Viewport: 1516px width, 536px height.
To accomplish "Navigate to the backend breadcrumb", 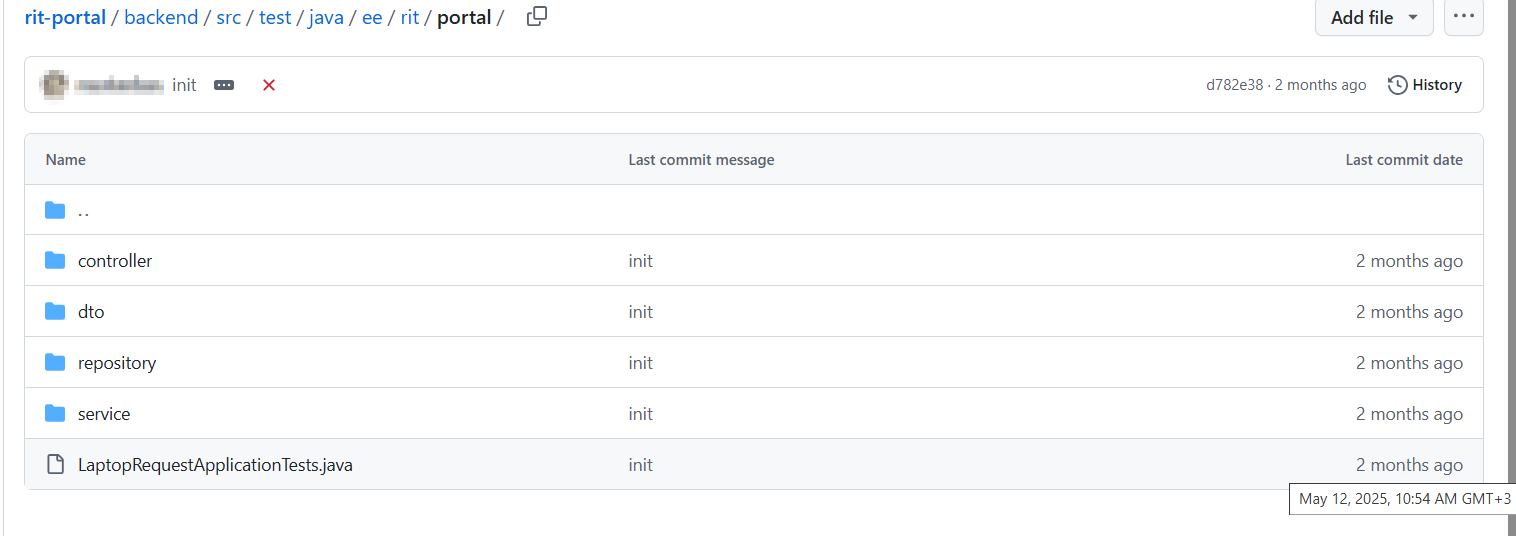I will 161,17.
